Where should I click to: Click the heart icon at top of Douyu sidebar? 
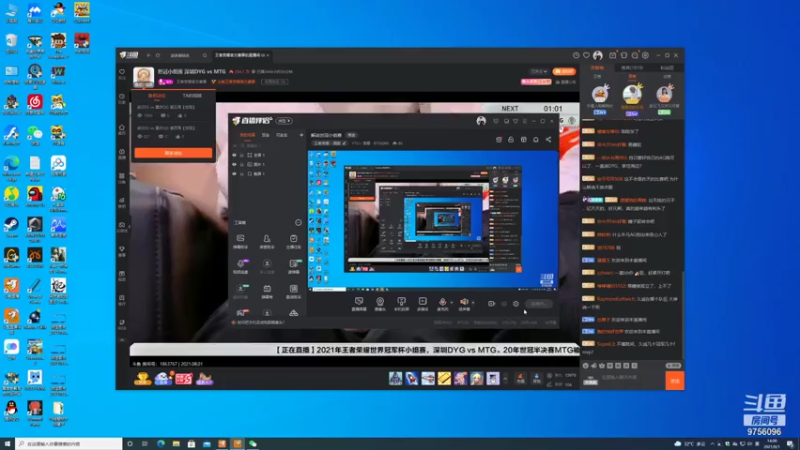pos(122,72)
